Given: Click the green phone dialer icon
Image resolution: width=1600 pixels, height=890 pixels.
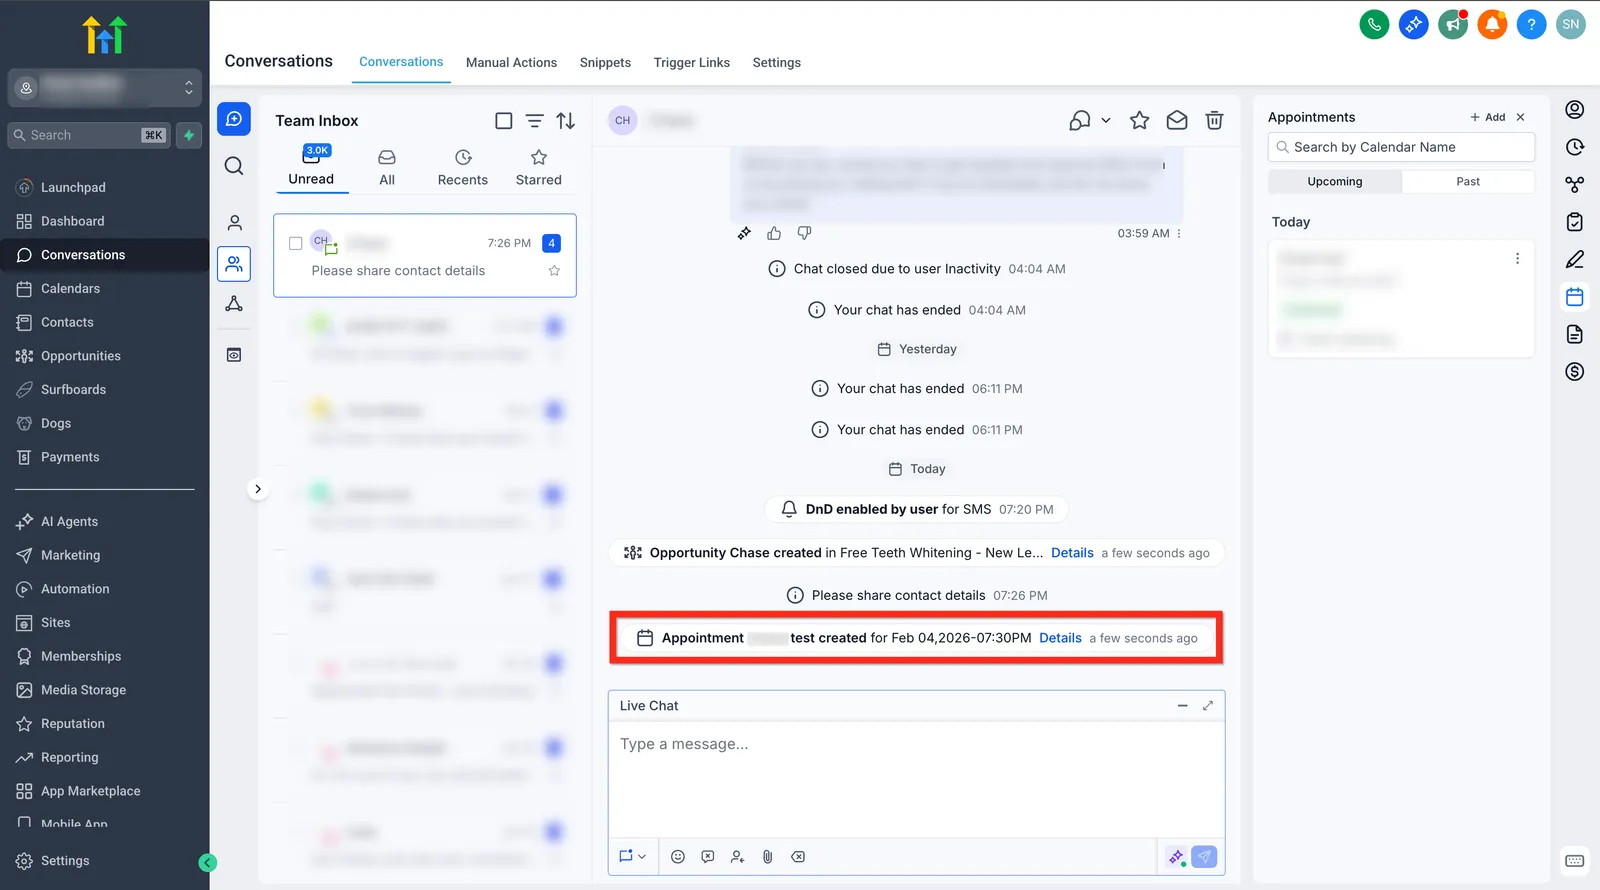Looking at the screenshot, I should coord(1374,24).
